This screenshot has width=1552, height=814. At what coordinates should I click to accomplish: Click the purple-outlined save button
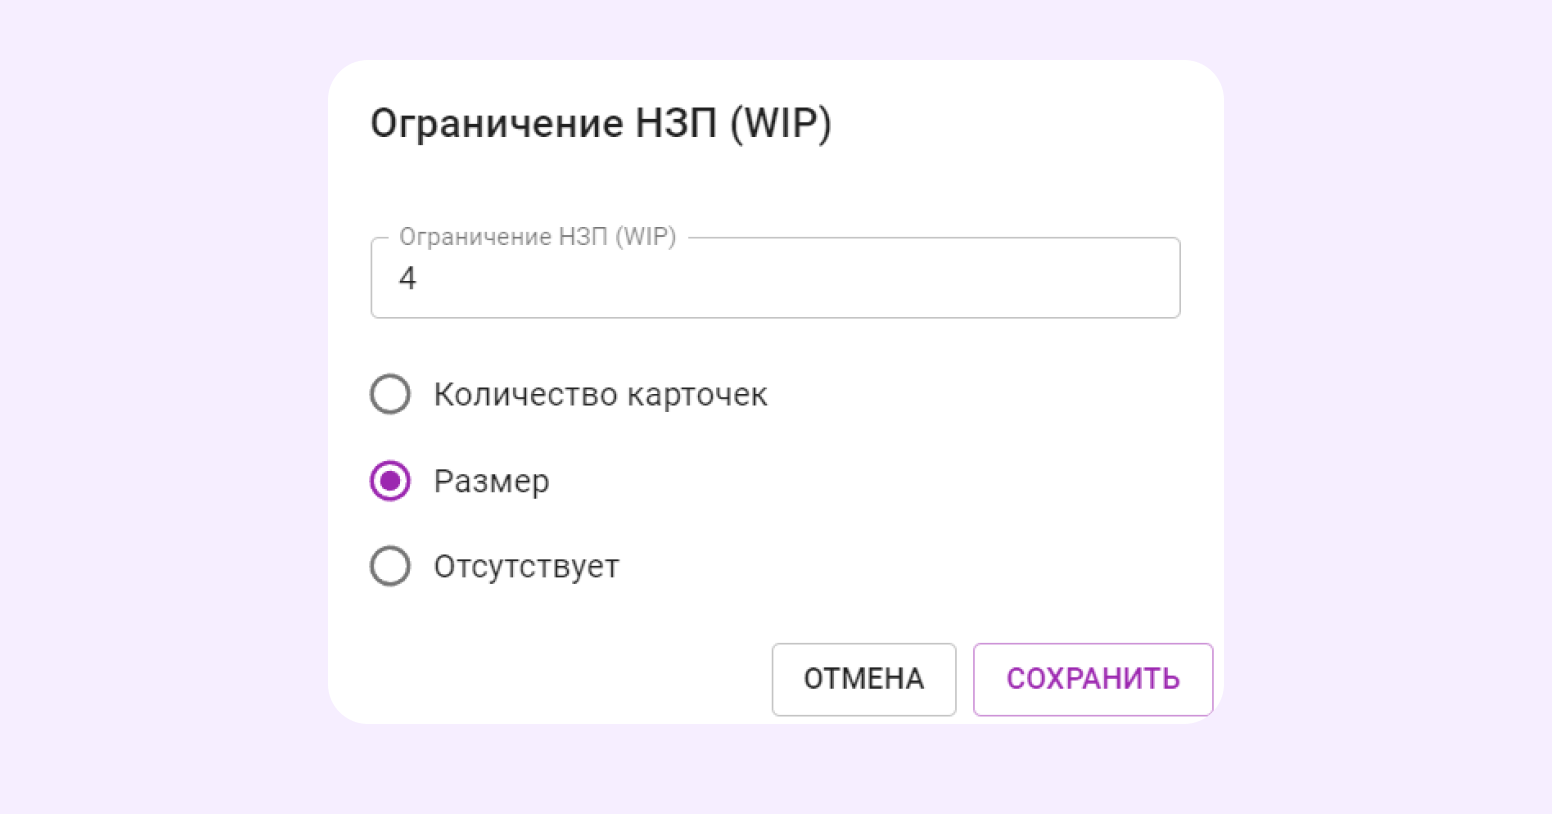[1092, 679]
